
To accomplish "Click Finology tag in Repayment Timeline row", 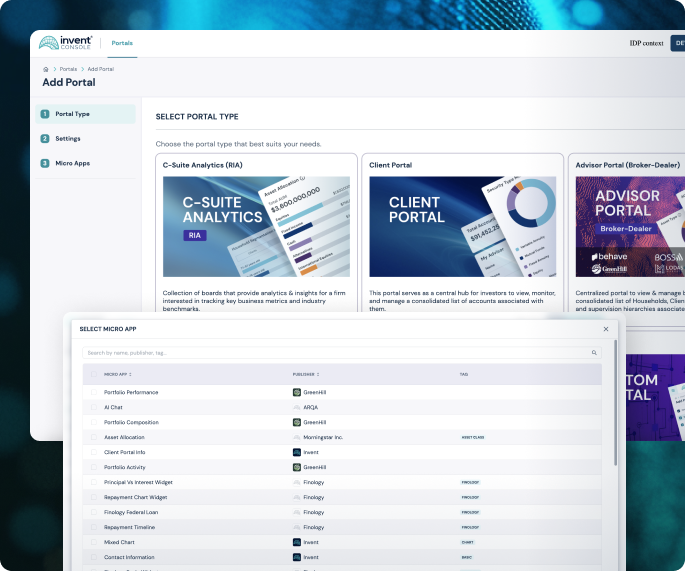I will tap(471, 527).
